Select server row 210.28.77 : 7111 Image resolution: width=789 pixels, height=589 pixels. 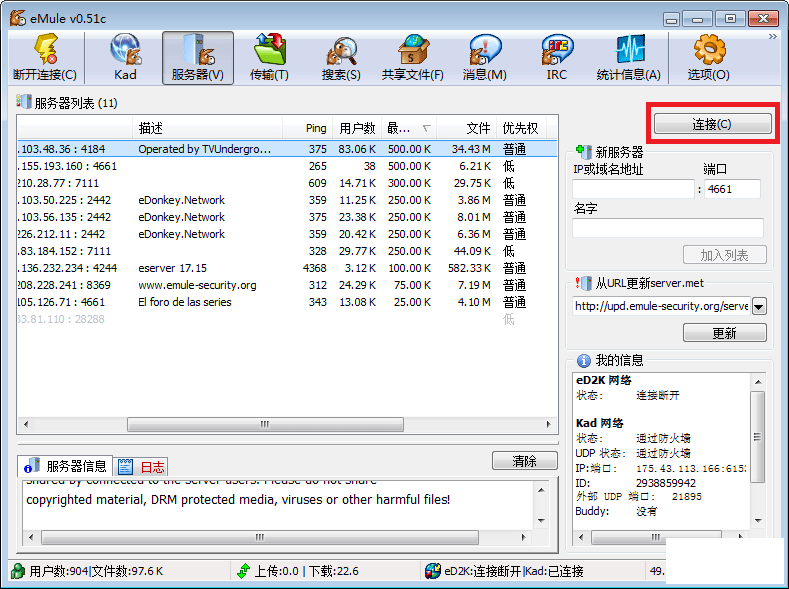287,183
